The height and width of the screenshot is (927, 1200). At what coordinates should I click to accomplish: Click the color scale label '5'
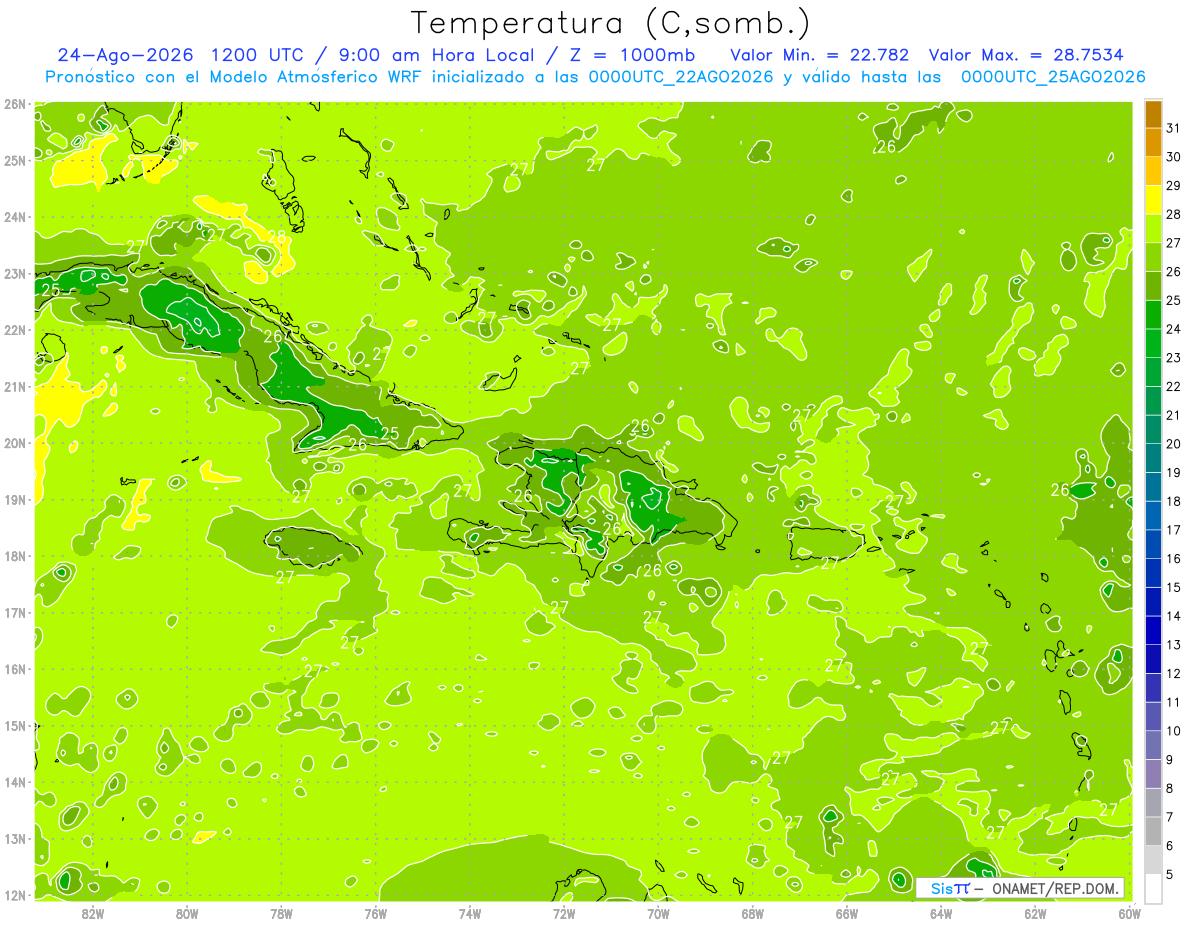pos(1170,875)
